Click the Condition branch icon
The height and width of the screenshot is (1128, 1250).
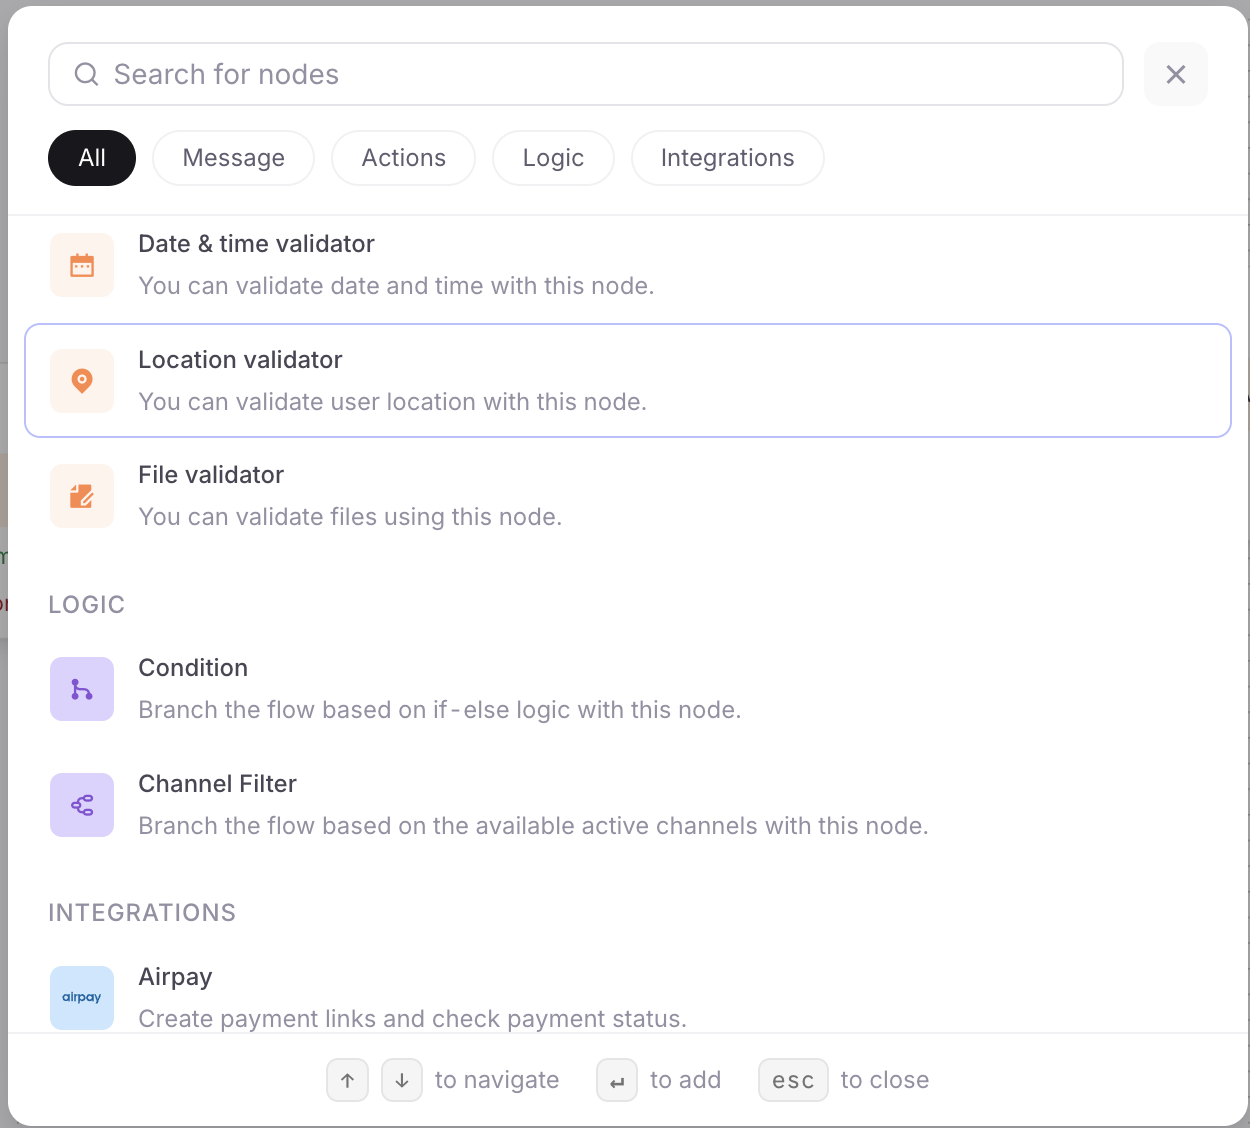[x=82, y=689]
